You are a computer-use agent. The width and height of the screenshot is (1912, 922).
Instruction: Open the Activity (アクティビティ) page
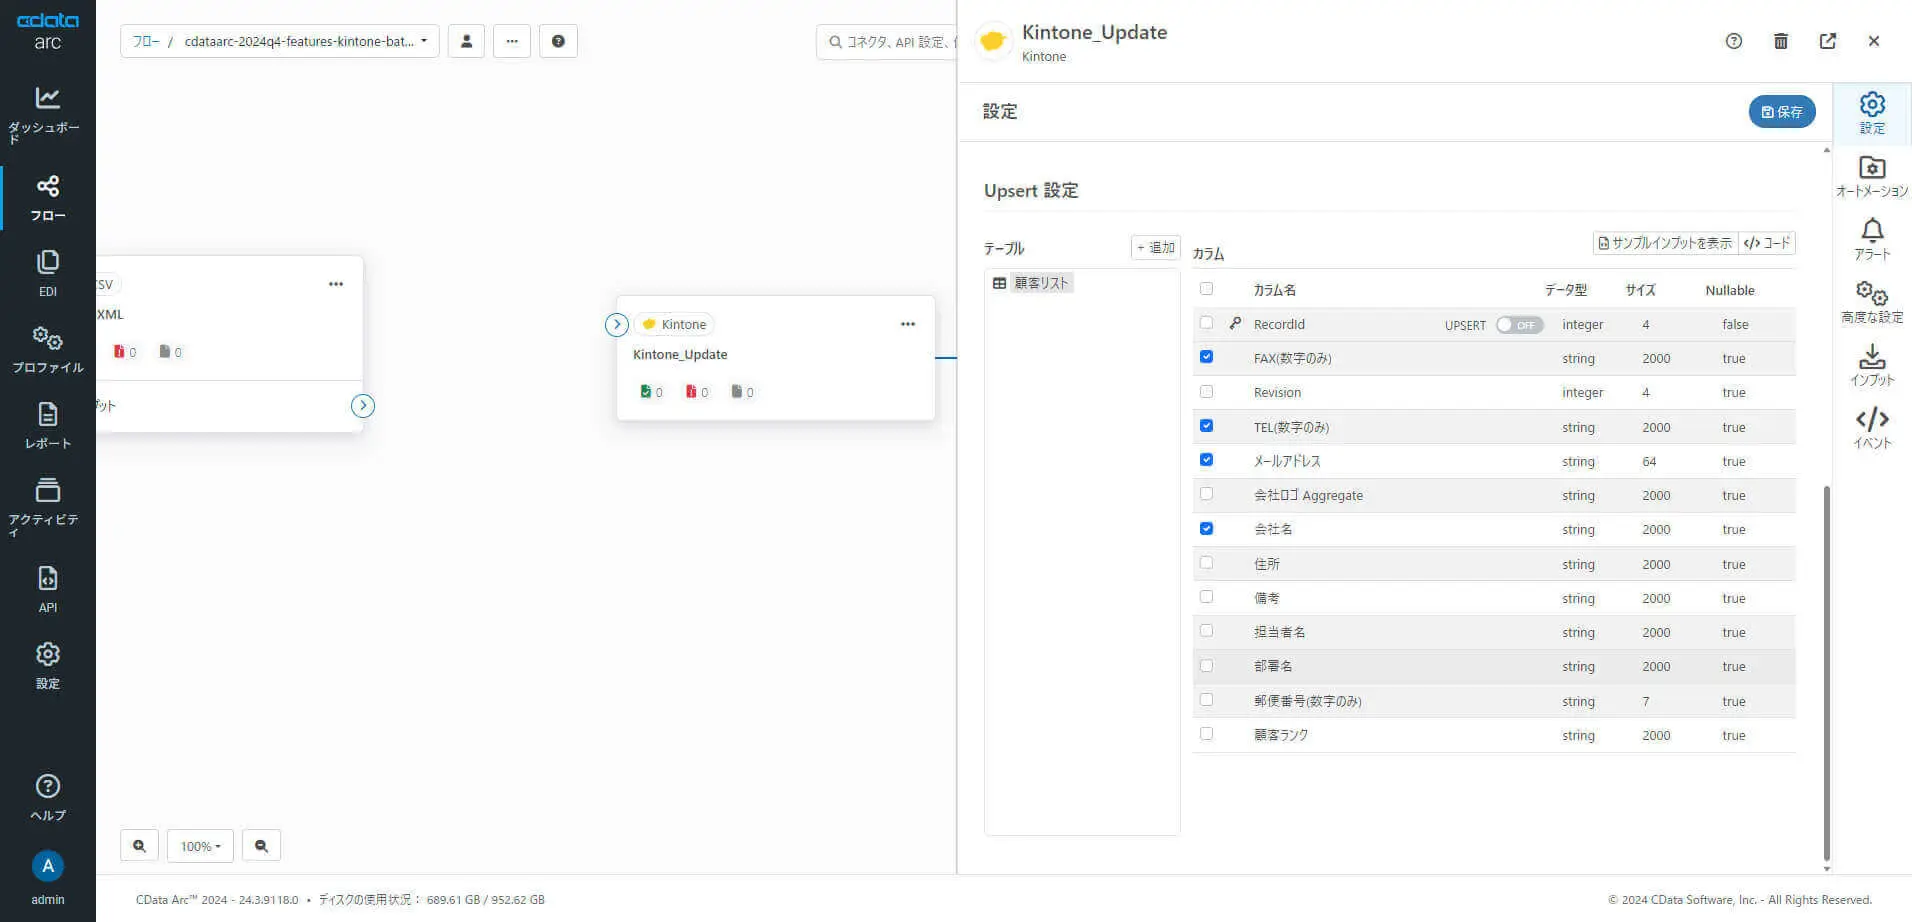click(x=47, y=507)
